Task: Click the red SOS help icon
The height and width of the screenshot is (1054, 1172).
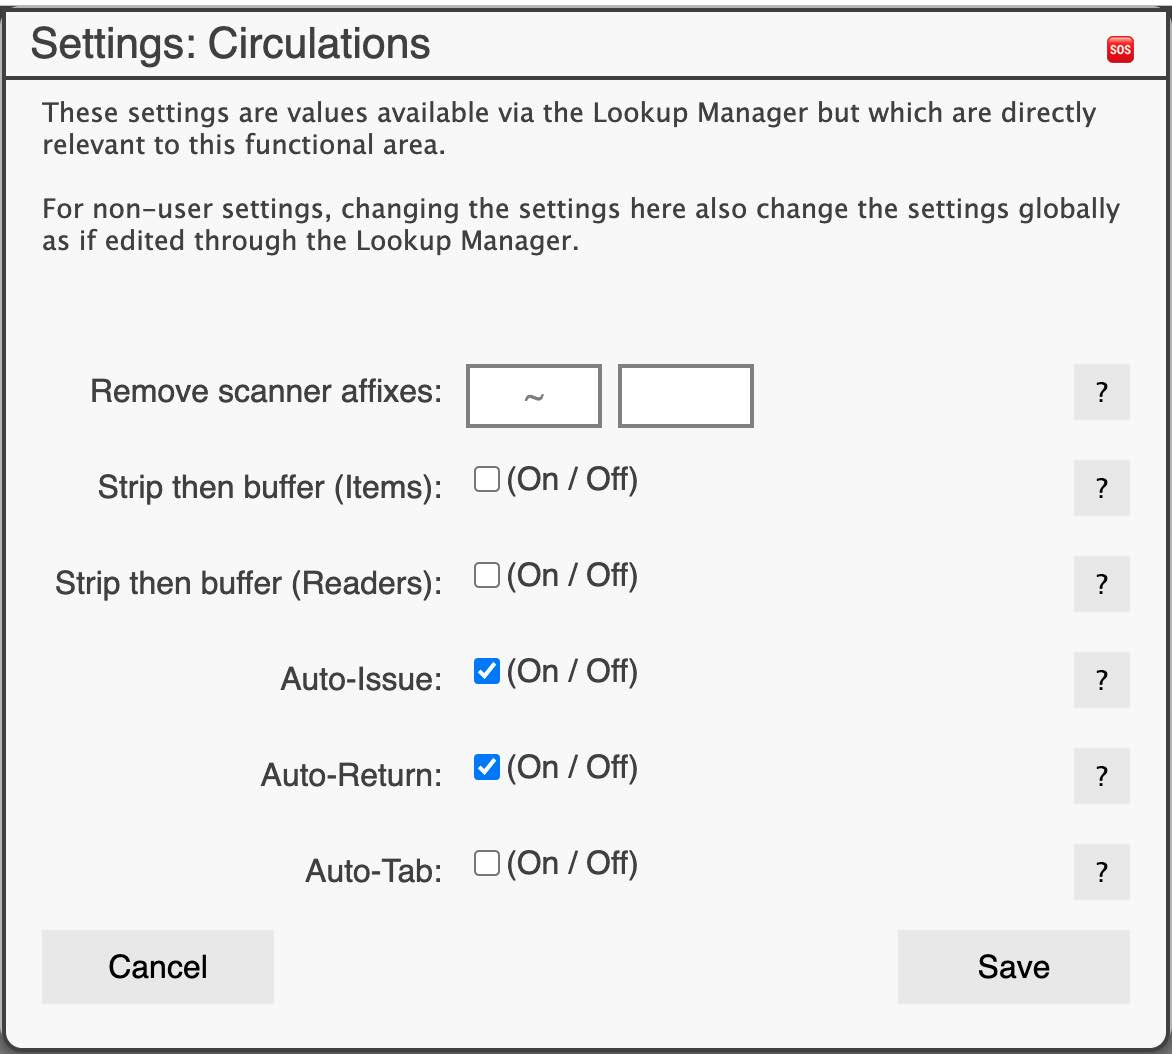Action: 1120,49
